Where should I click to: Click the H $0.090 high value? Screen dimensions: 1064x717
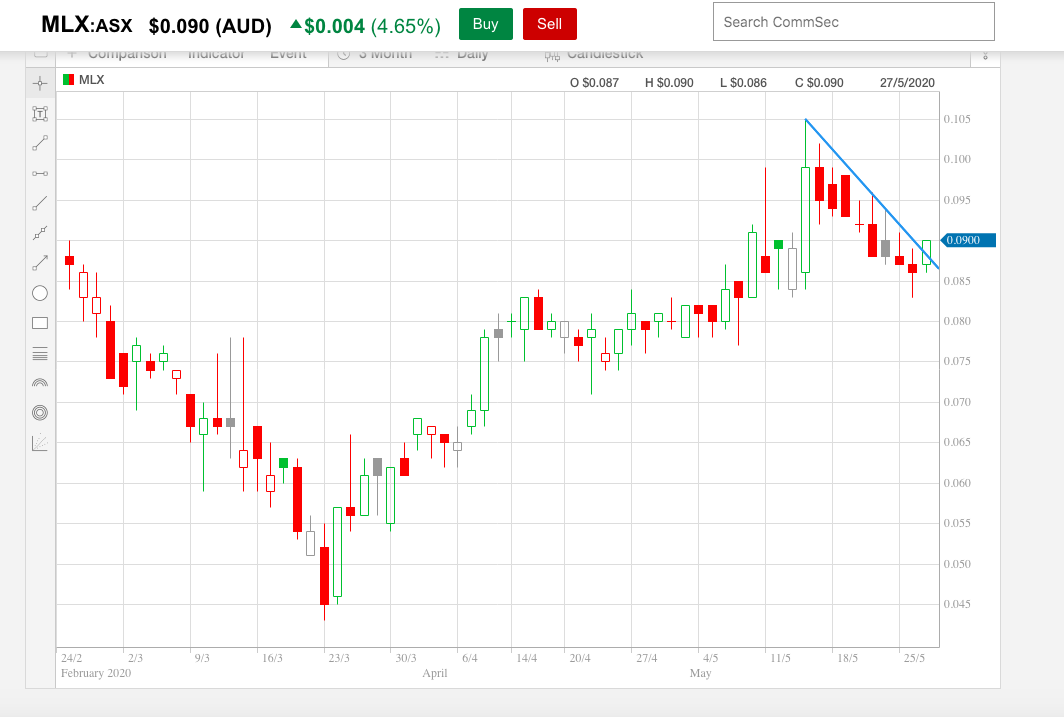669,83
